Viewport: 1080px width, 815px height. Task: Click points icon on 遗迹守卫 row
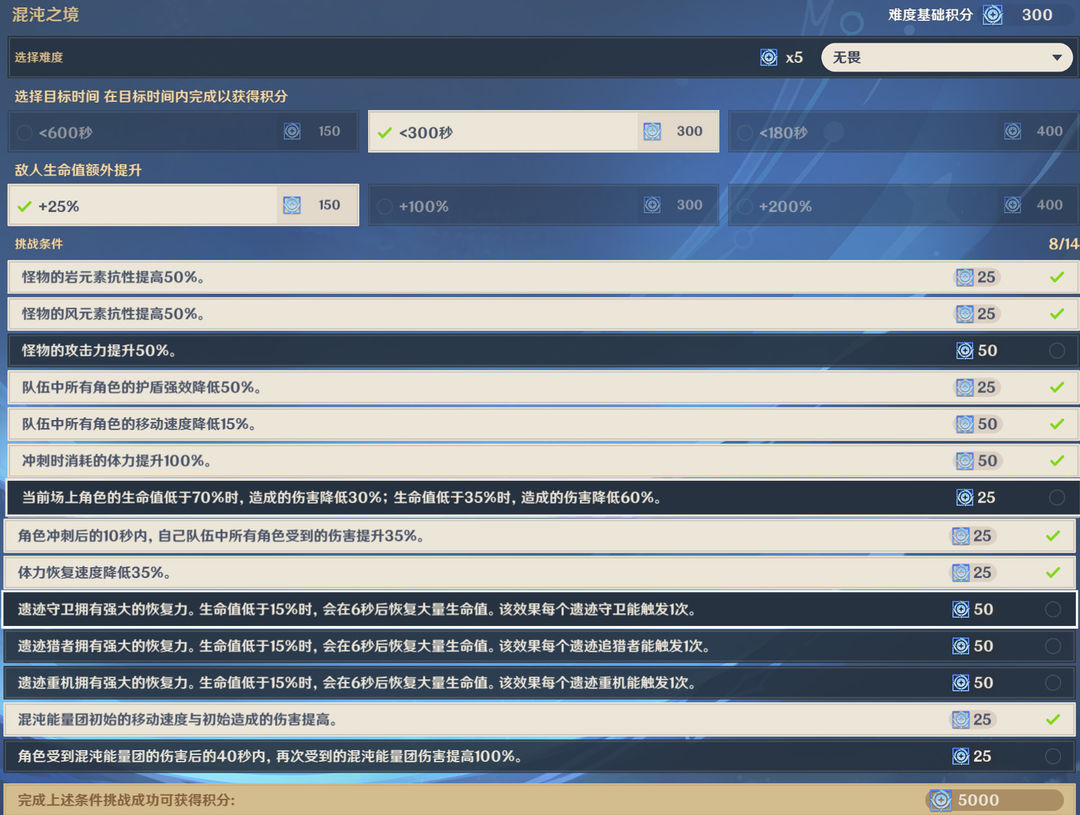tap(961, 609)
